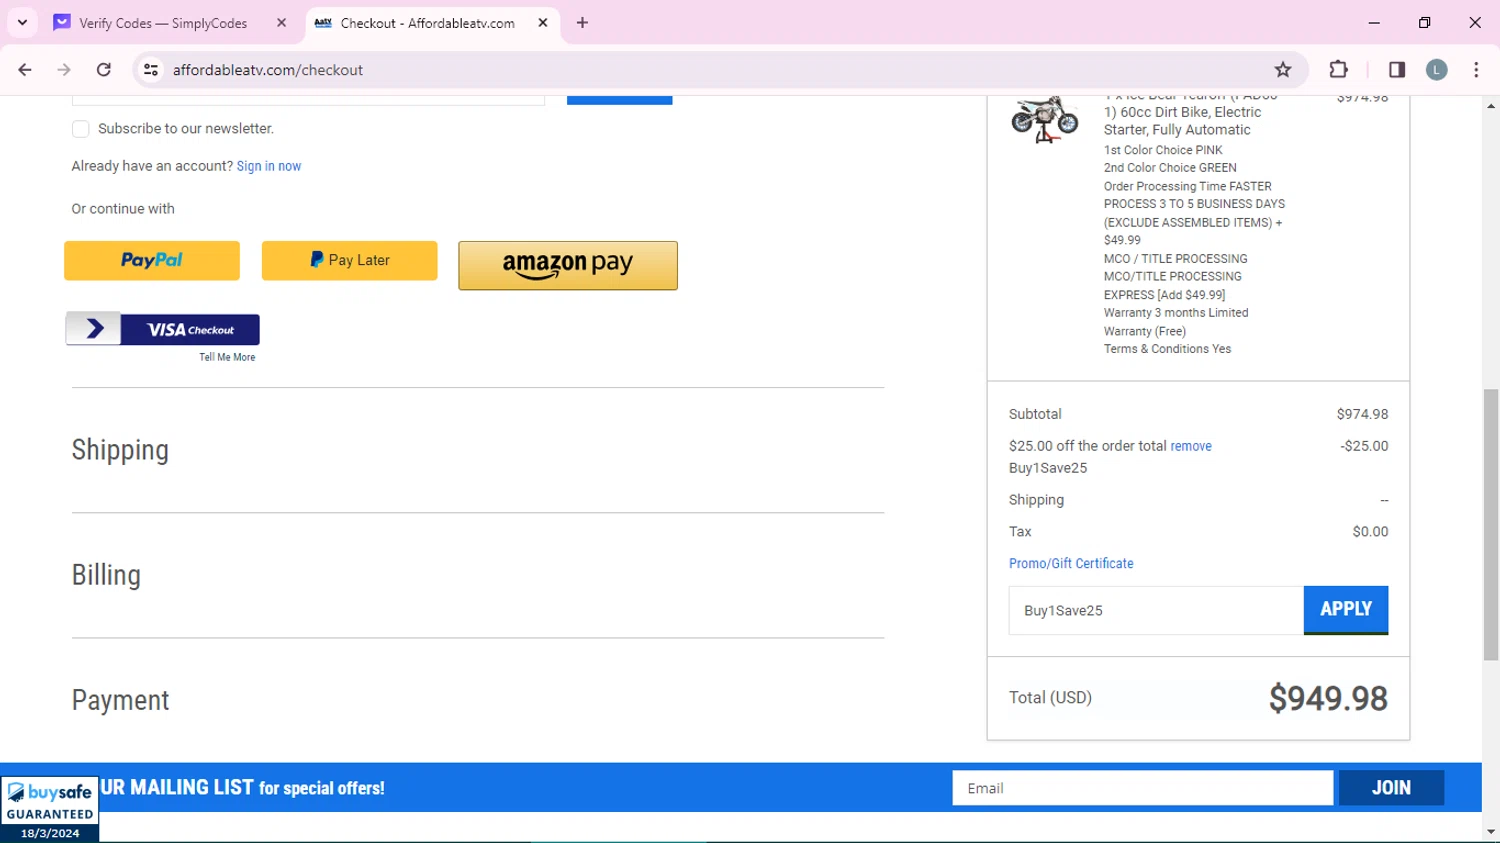The image size is (1500, 843).
Task: Go back to previous page
Action: tap(25, 70)
